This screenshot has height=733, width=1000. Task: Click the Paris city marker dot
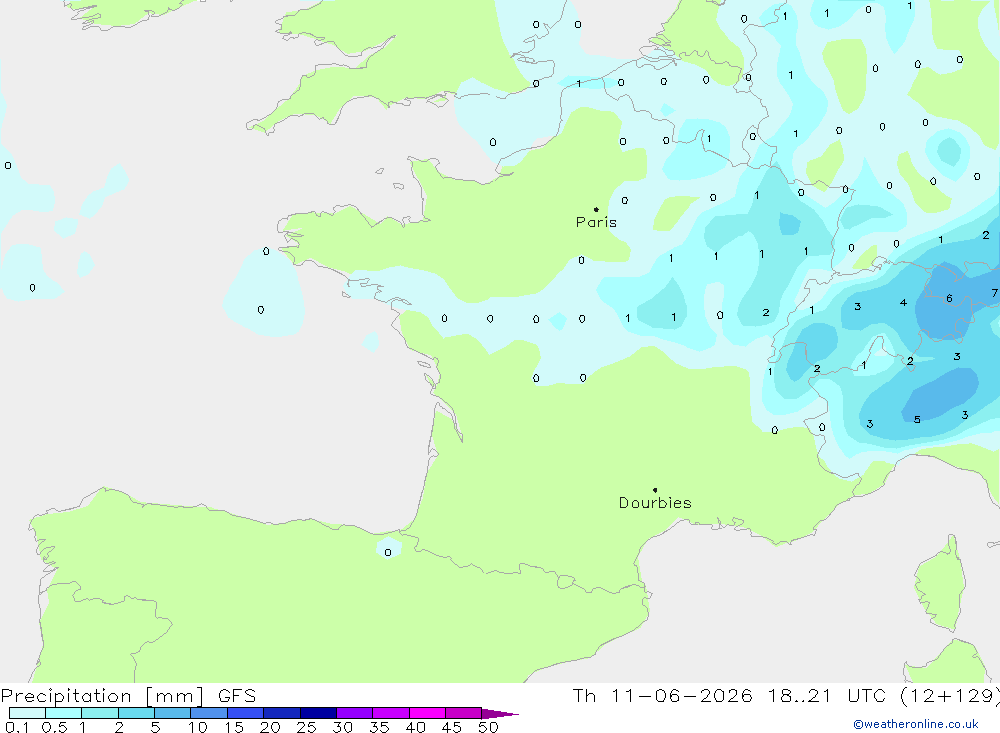coord(596,209)
